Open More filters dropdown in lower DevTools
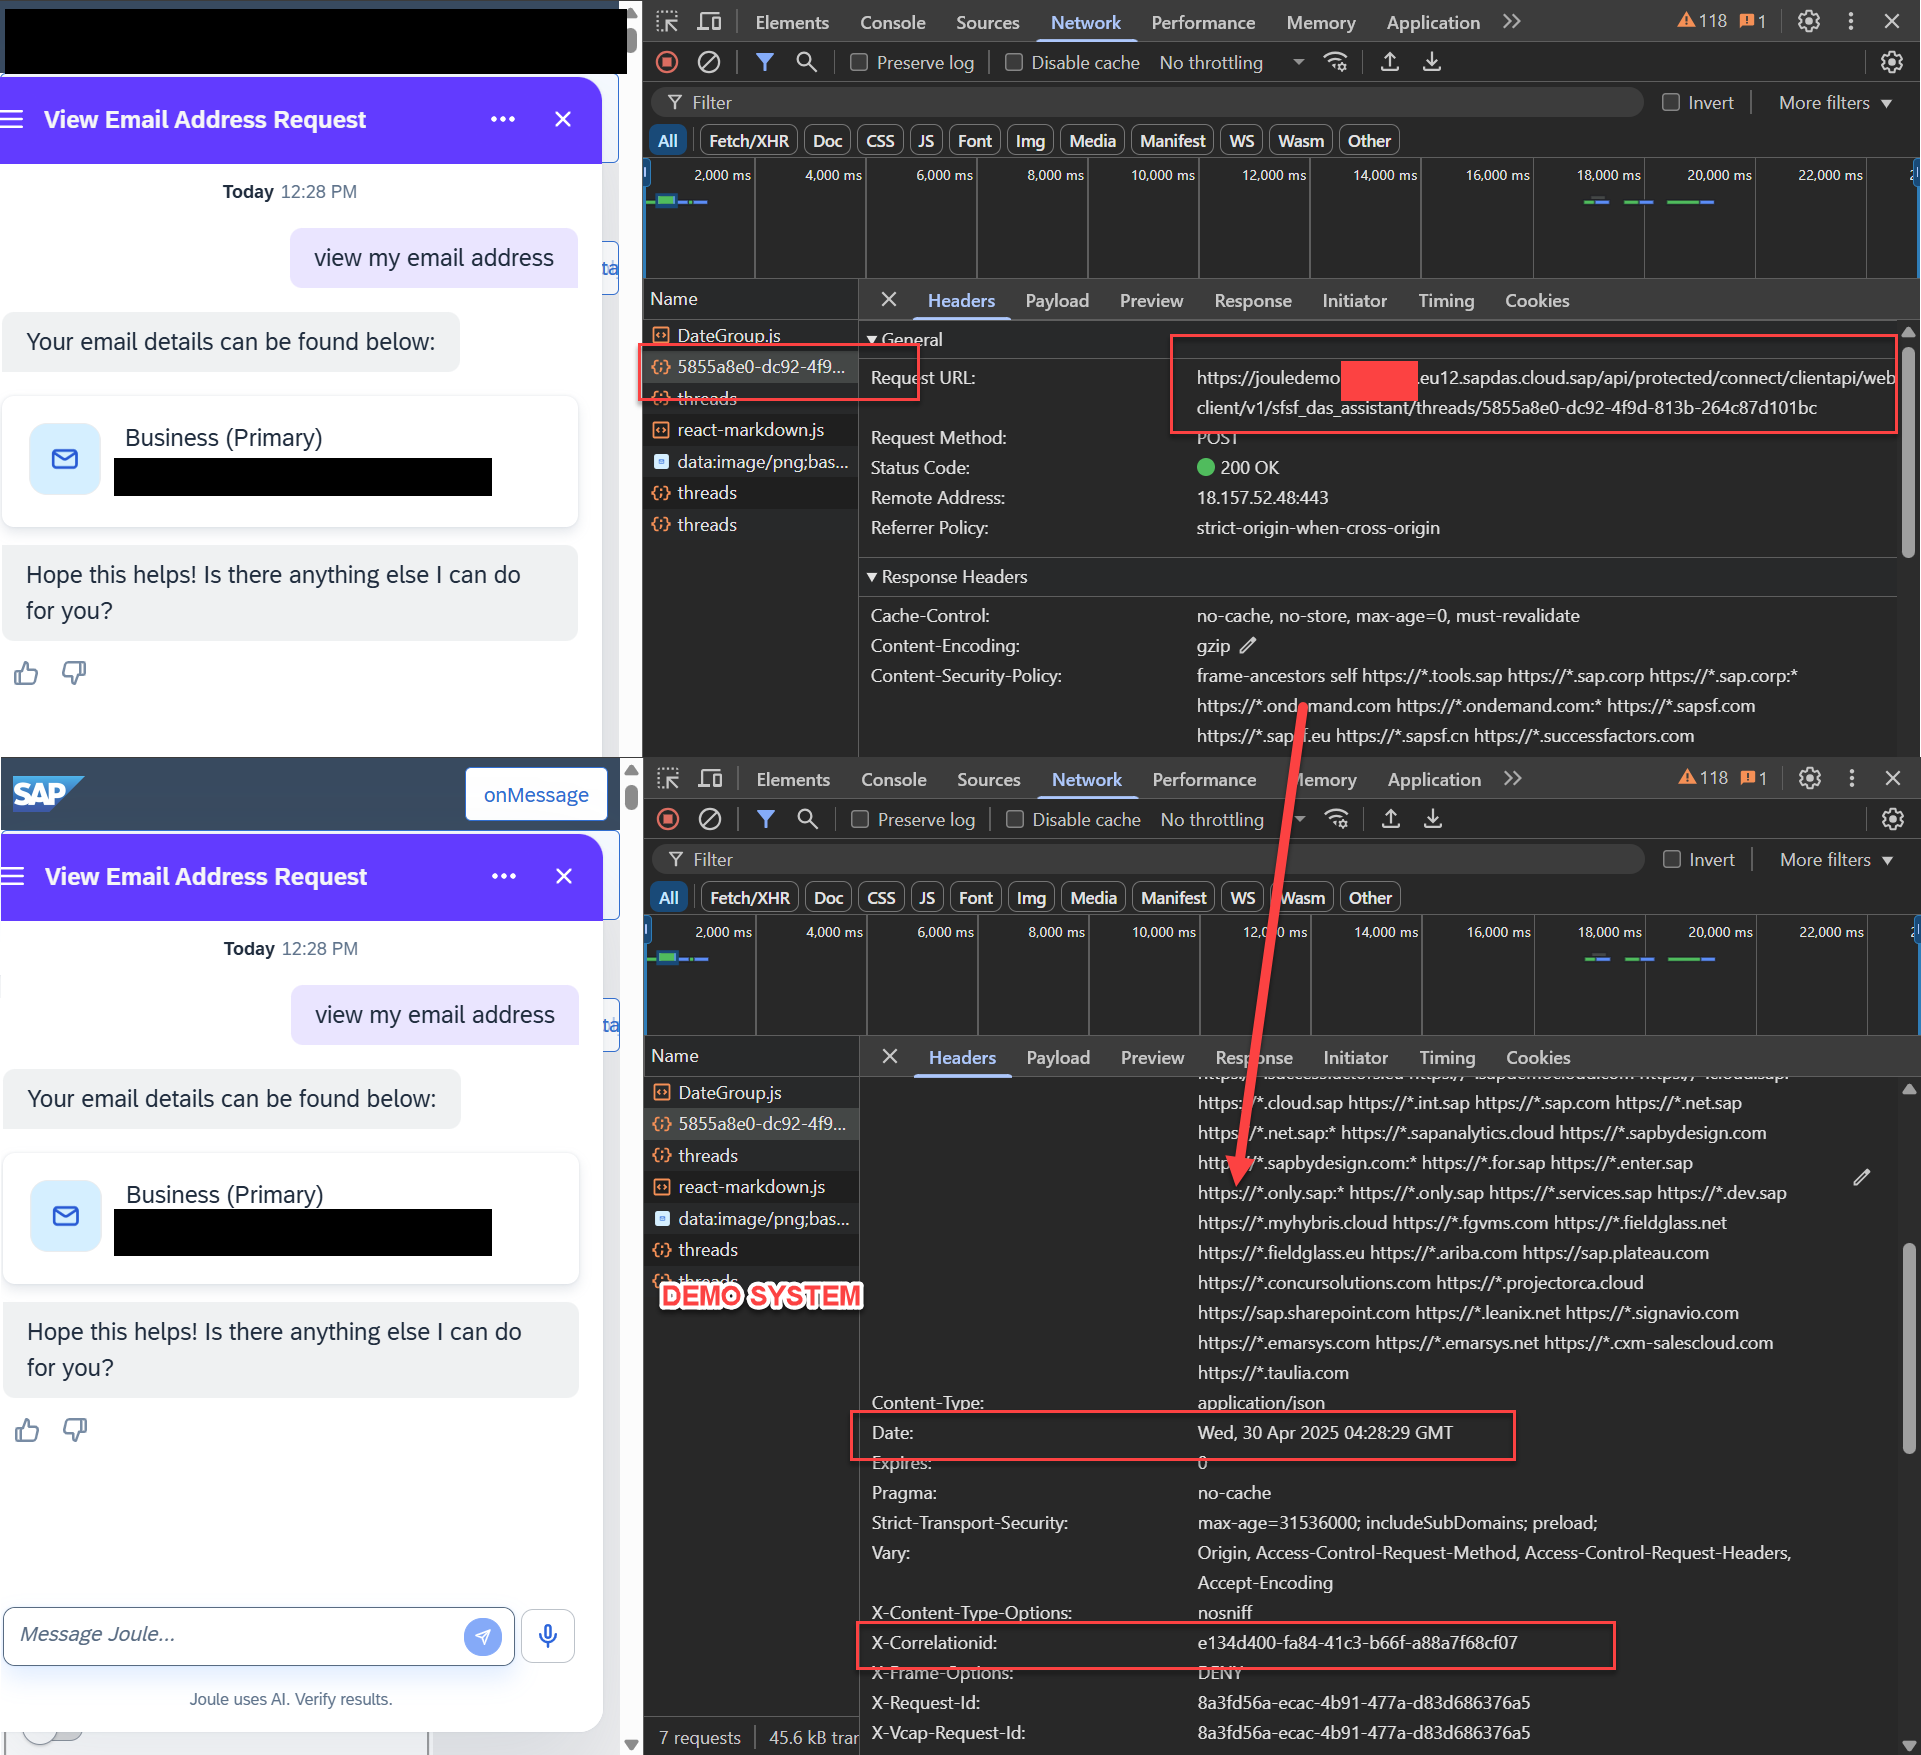This screenshot has width=1921, height=1755. (x=1836, y=859)
